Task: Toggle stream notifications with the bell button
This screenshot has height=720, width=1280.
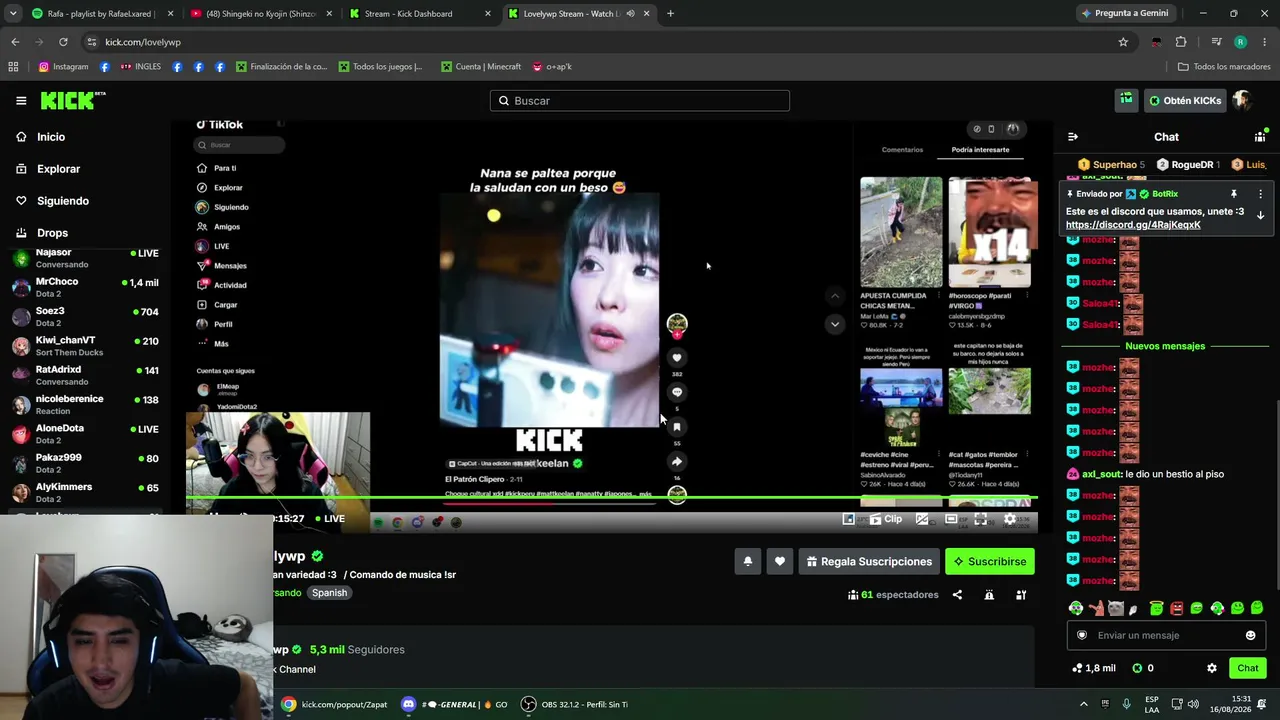Action: click(x=748, y=562)
